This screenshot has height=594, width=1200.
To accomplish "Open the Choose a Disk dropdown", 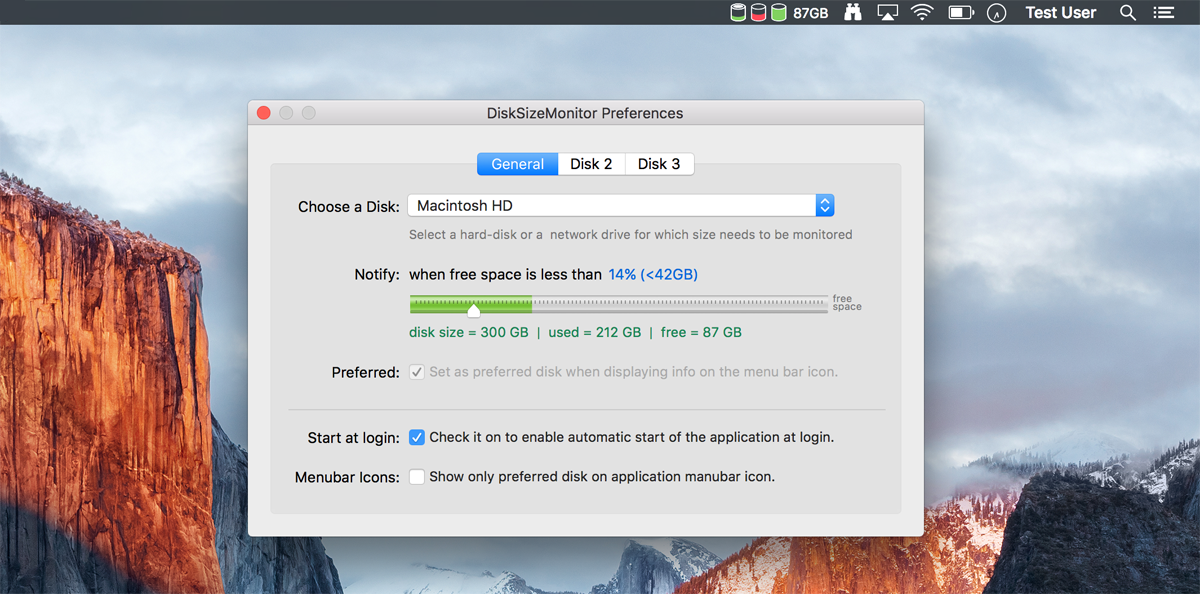I will tap(620, 206).
